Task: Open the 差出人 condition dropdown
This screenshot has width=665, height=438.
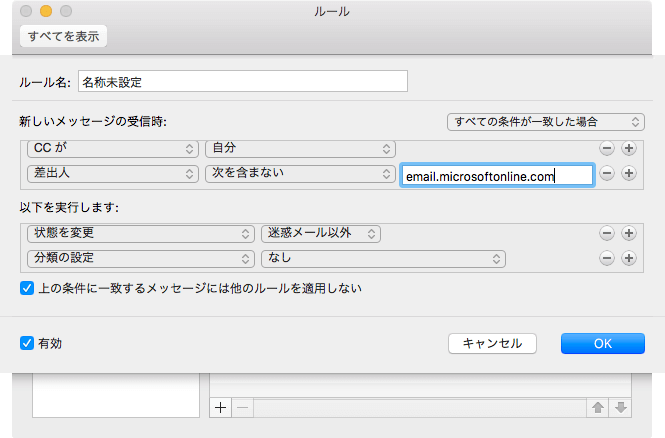Action: pos(113,173)
